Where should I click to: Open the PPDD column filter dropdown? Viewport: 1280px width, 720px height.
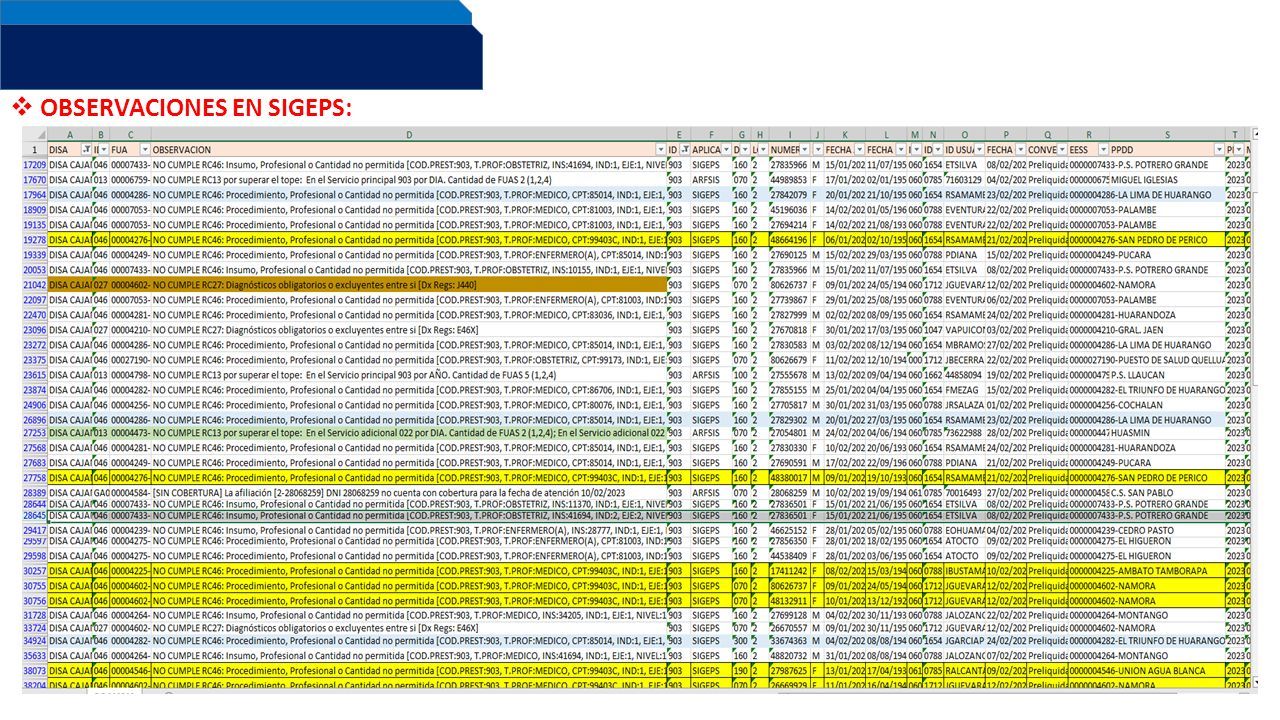click(1219, 149)
